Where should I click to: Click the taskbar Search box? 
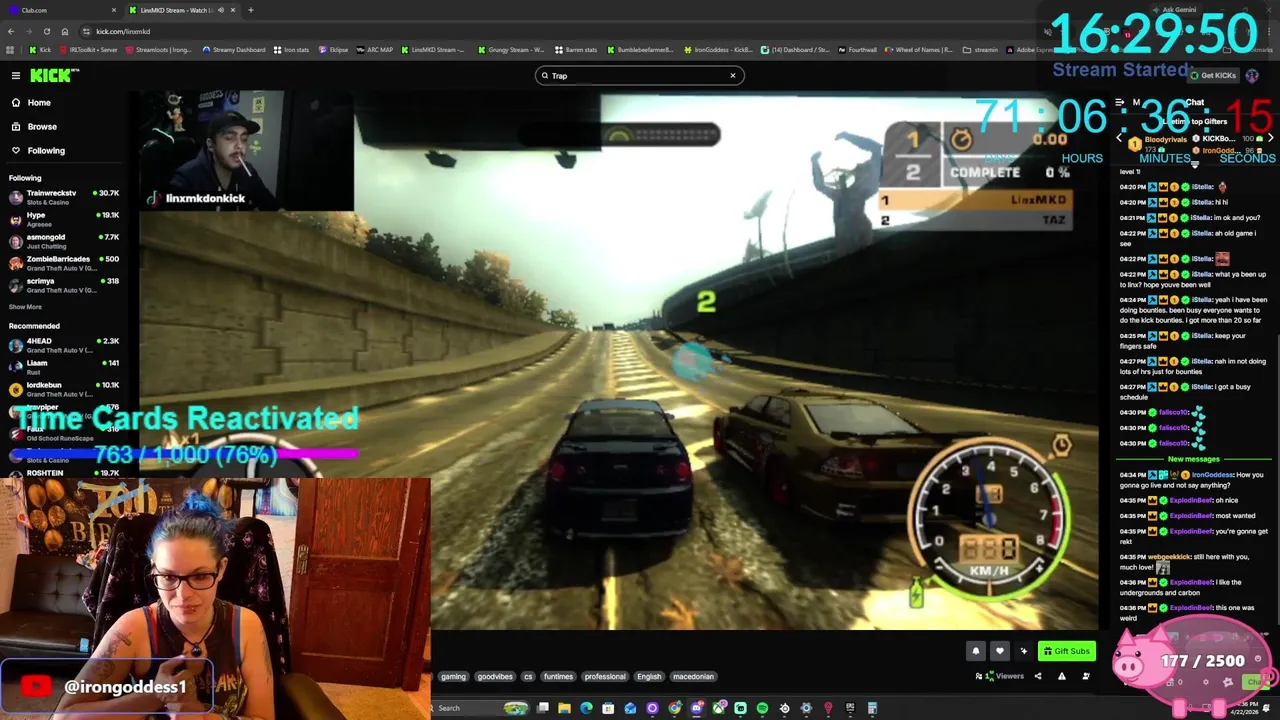pyautogui.click(x=480, y=708)
